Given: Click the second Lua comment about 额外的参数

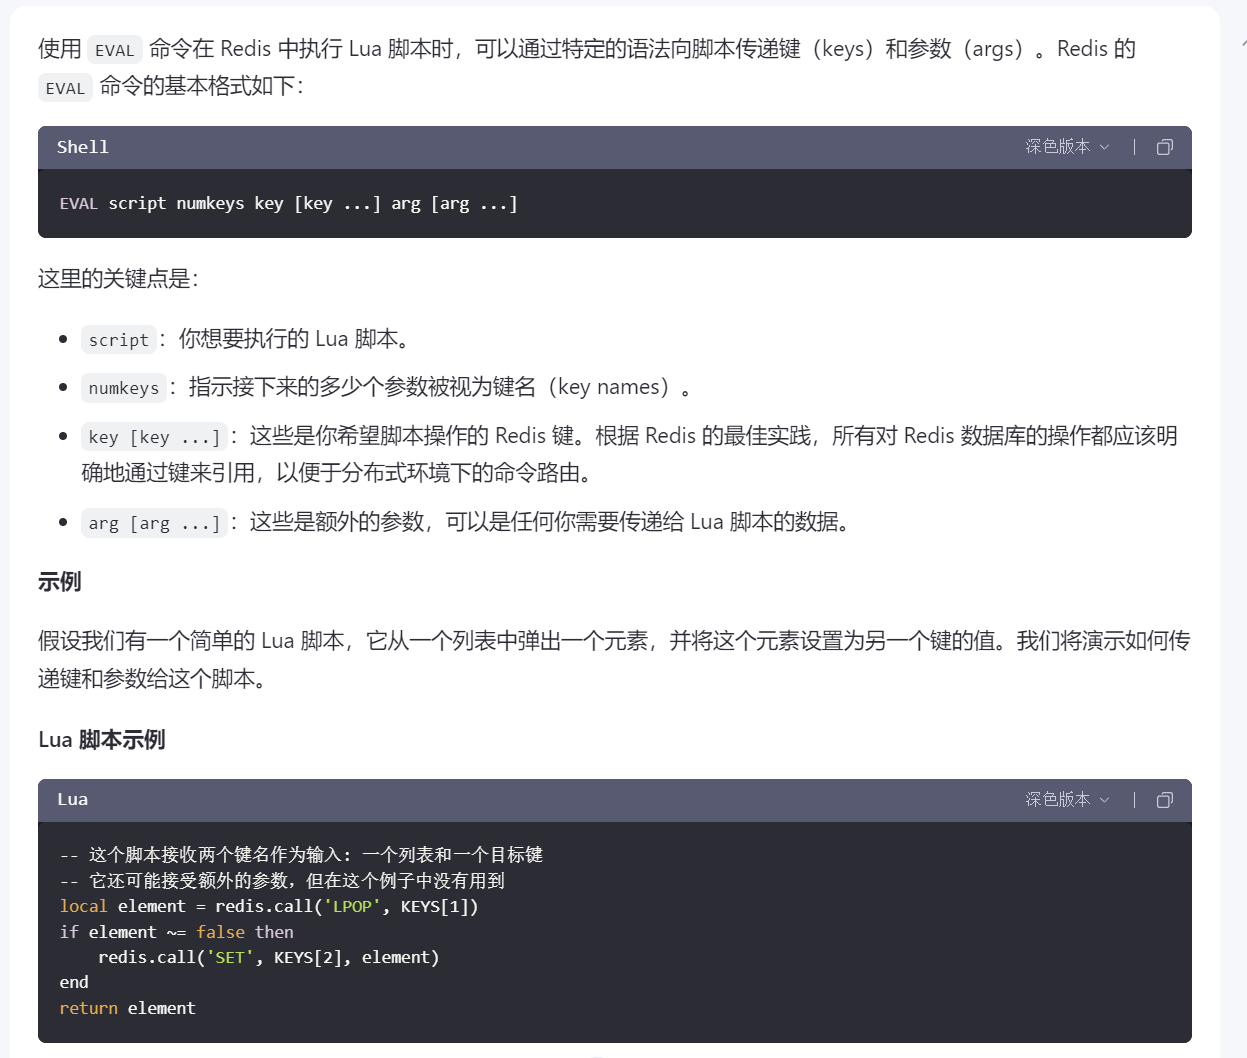Looking at the screenshot, I should pyautogui.click(x=282, y=881).
